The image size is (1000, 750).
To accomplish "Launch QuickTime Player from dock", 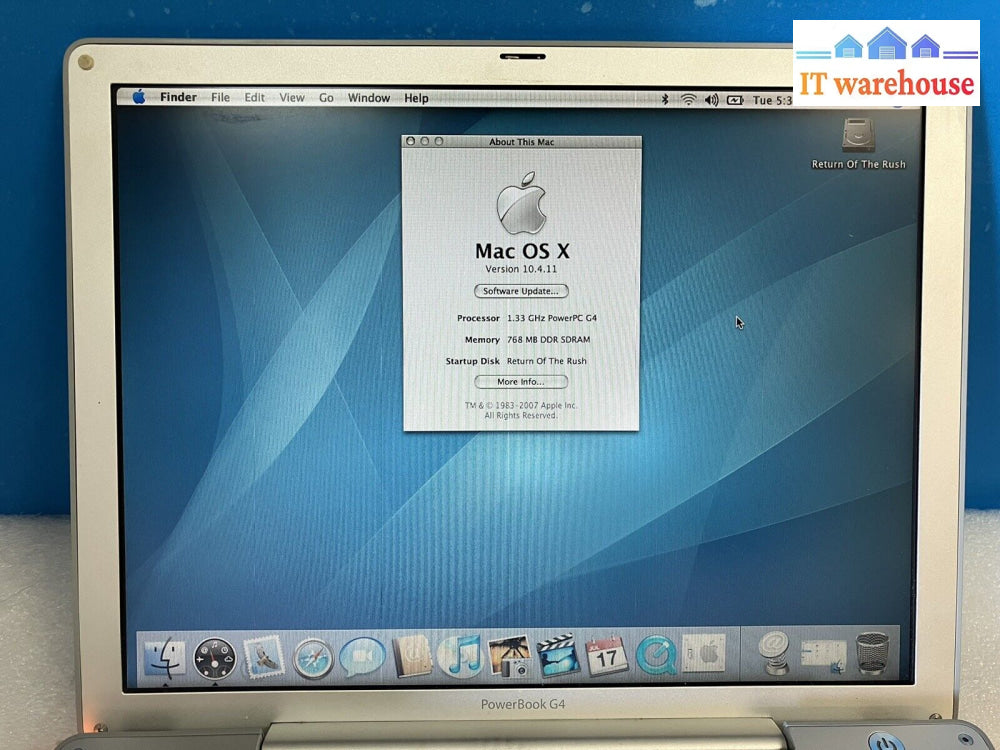I will pos(655,656).
